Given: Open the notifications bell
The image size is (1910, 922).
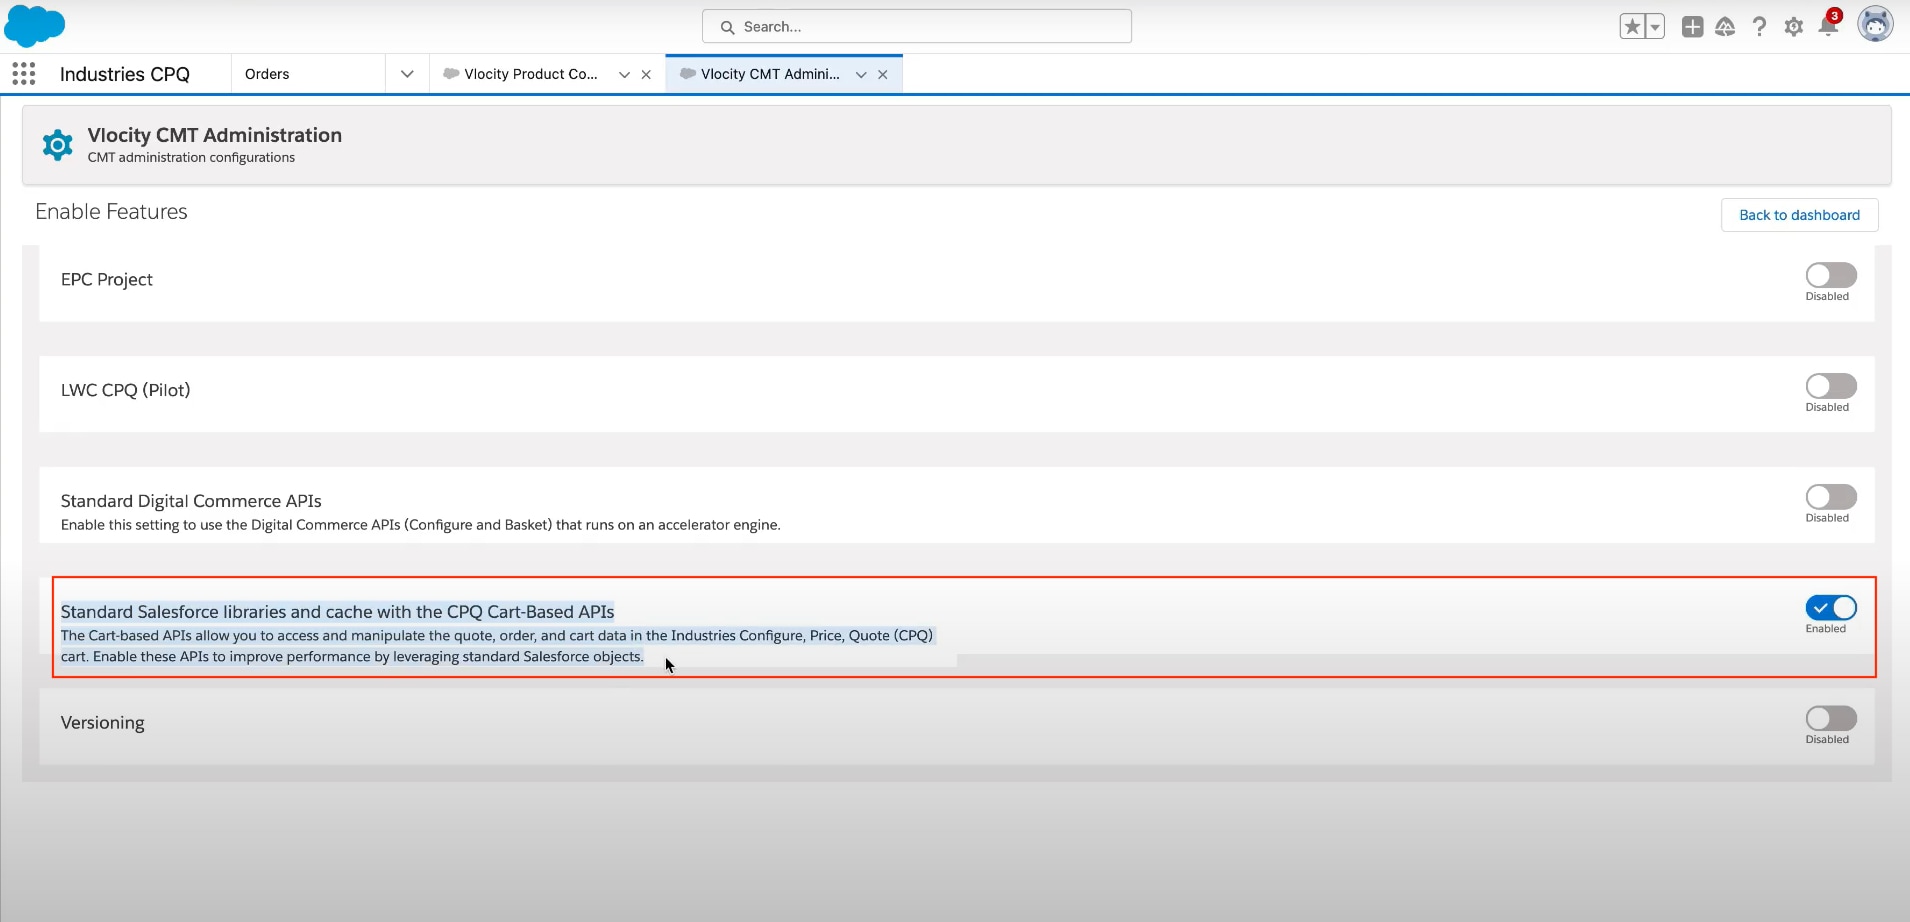Looking at the screenshot, I should click(x=1828, y=27).
